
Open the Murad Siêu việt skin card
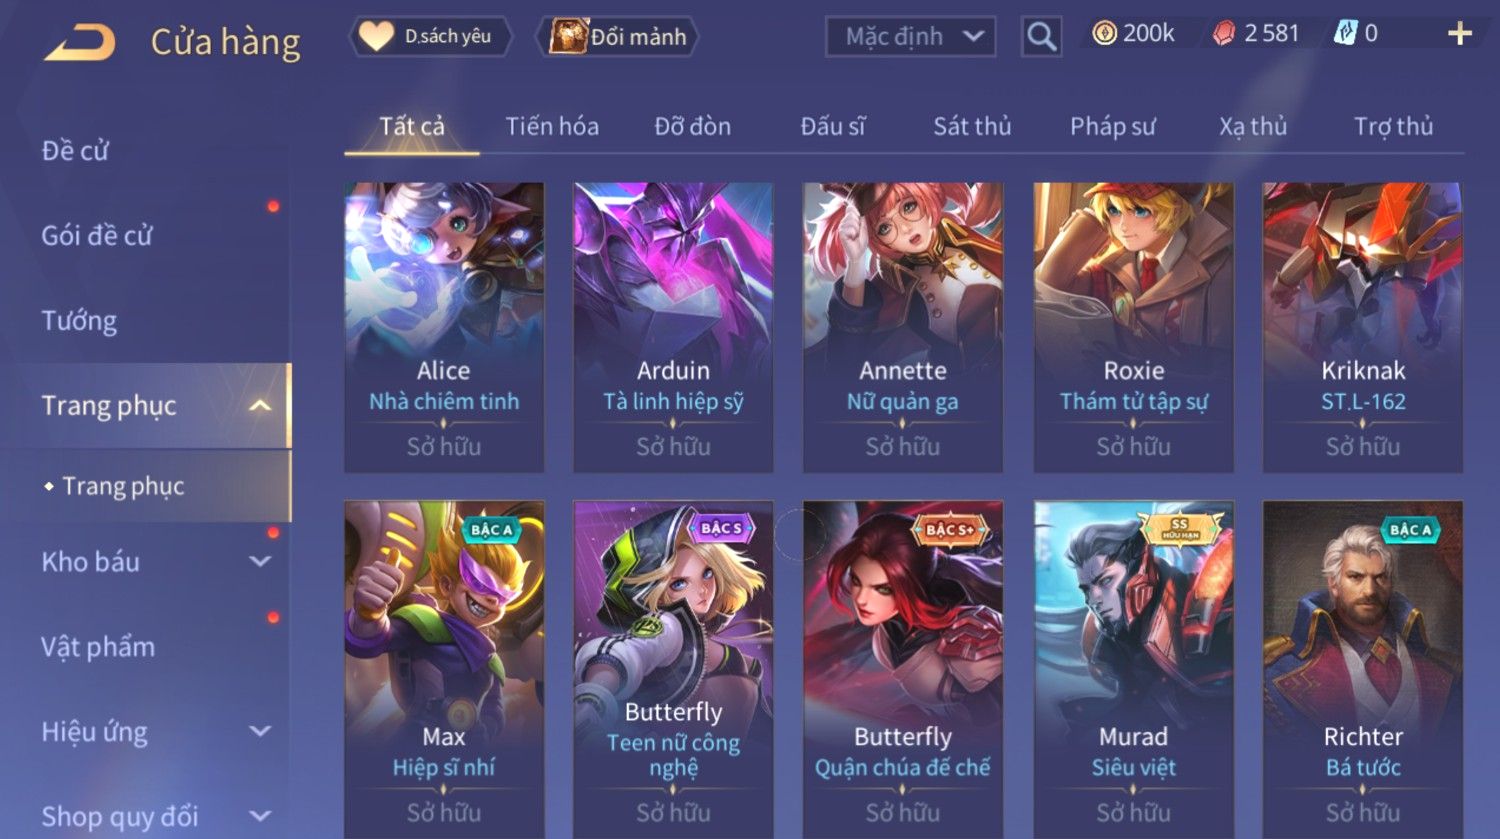[x=1133, y=670]
